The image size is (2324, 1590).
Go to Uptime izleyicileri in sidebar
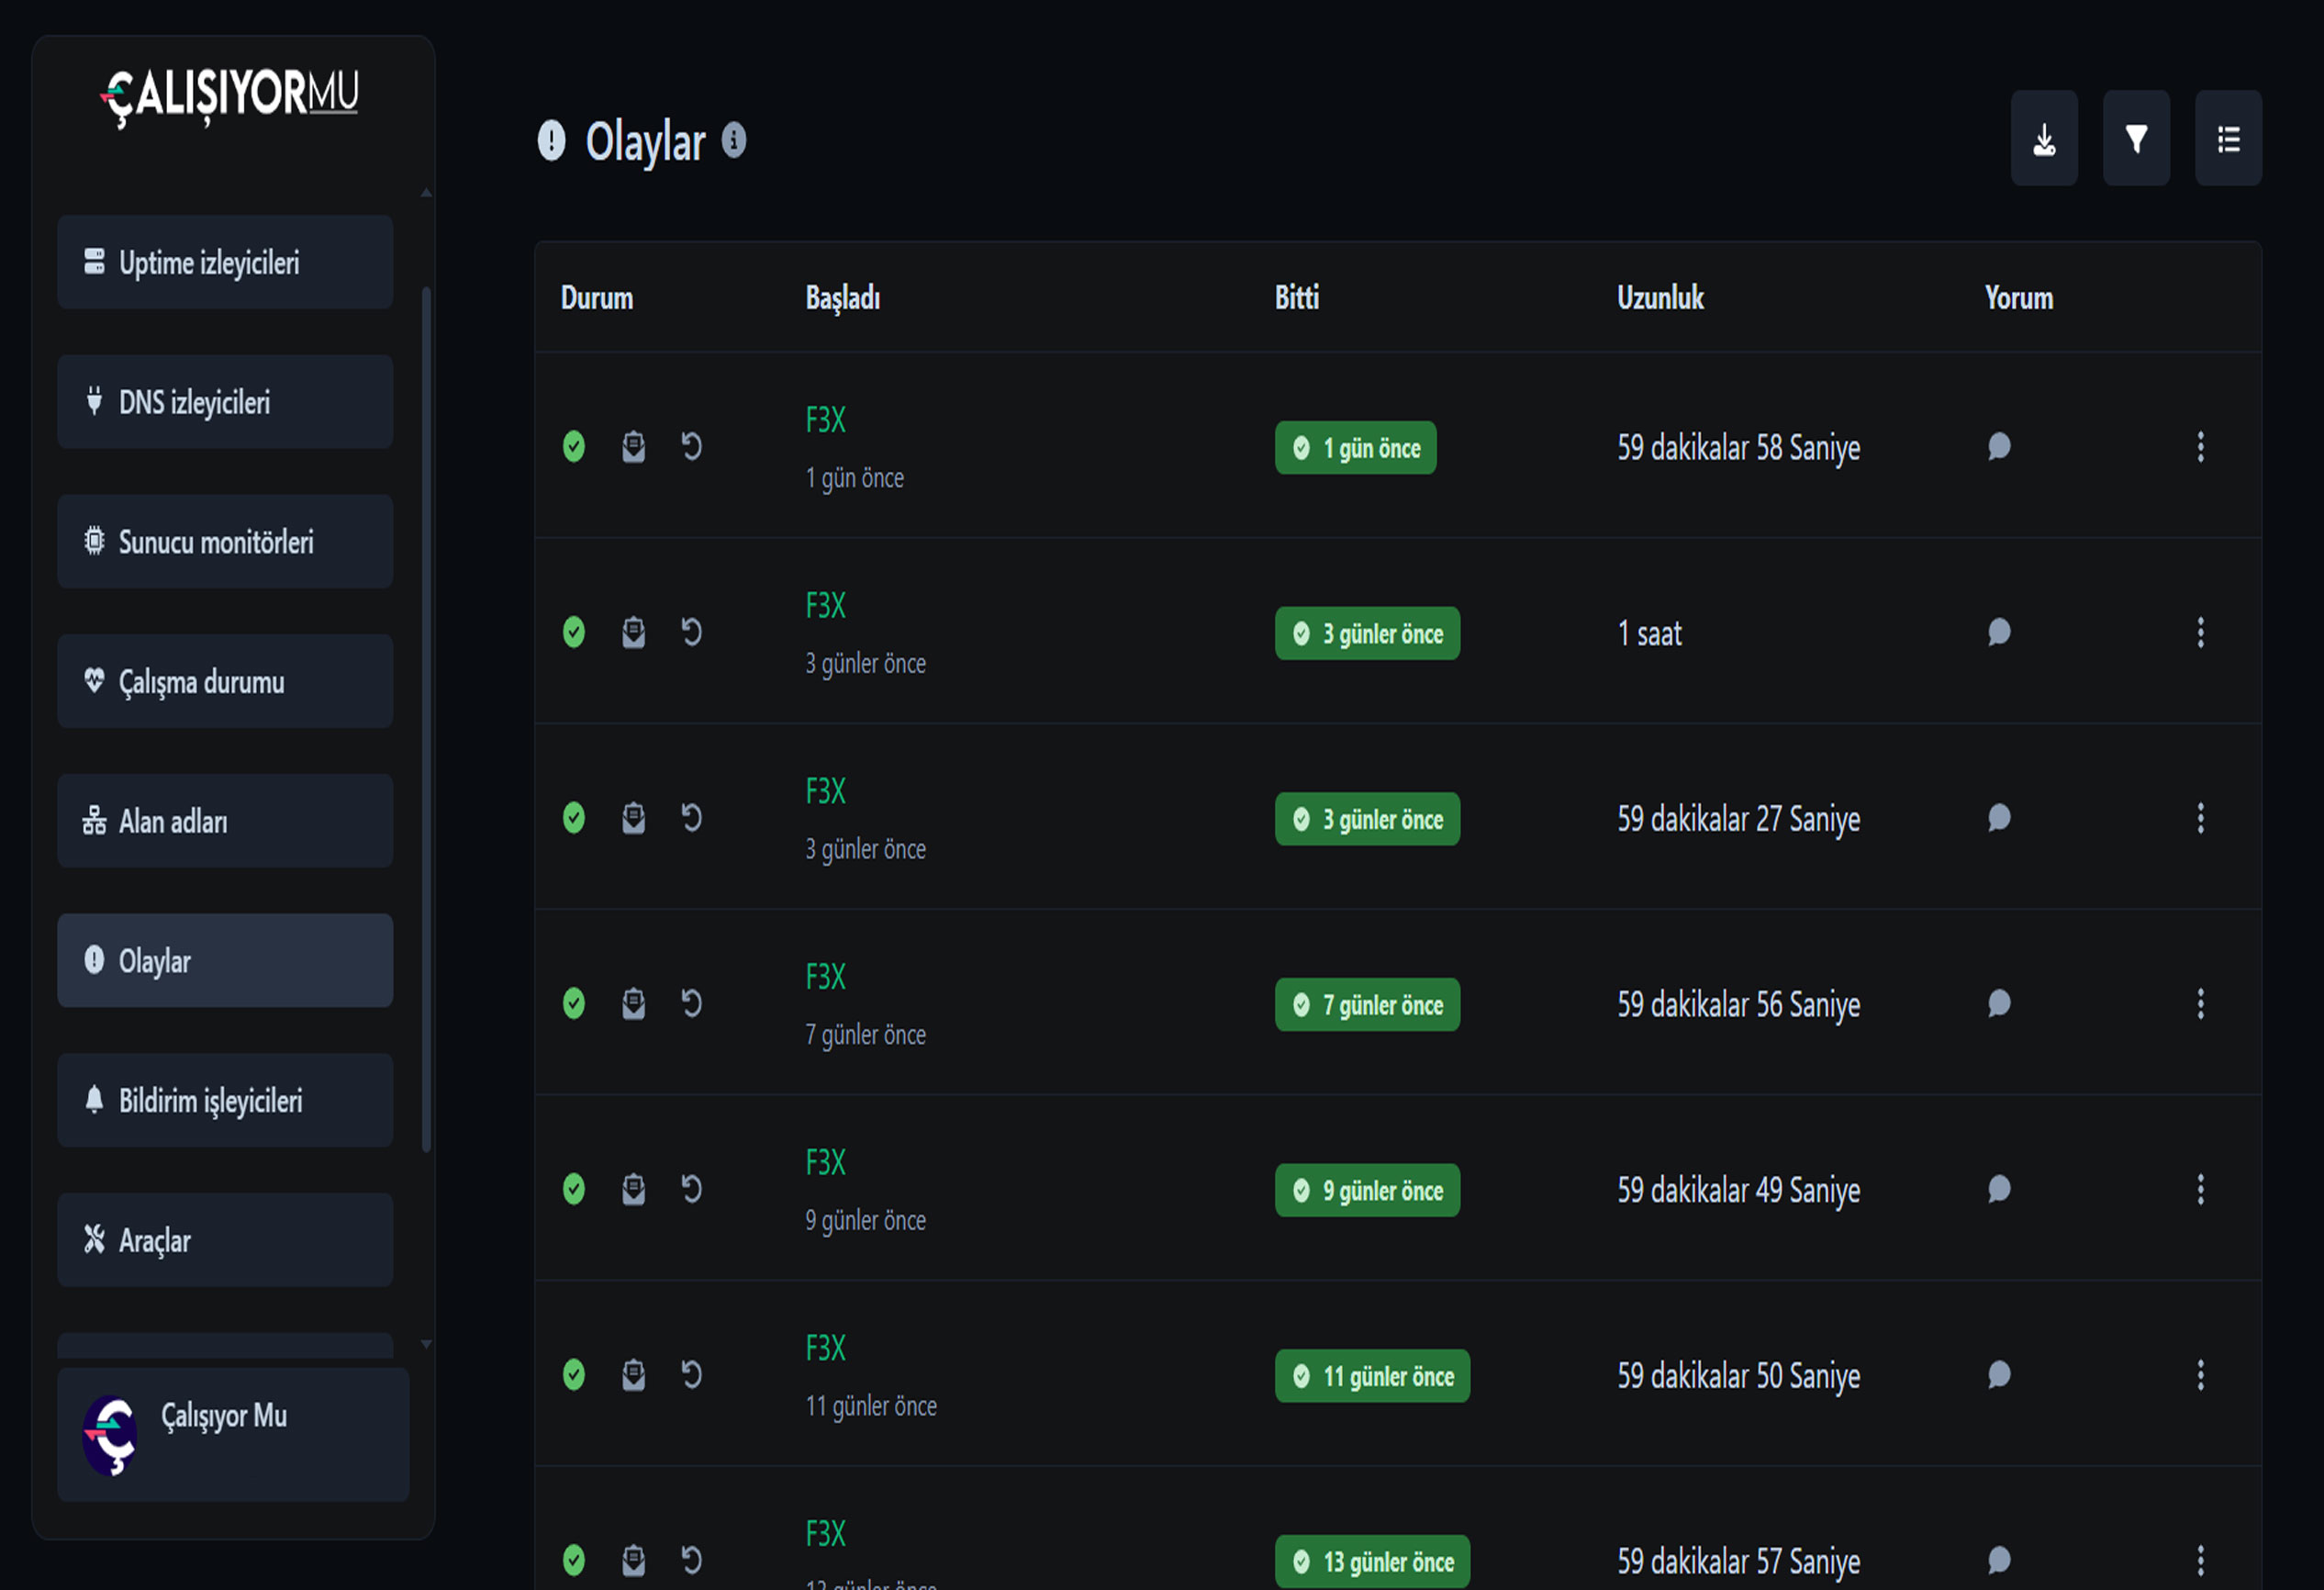pyautogui.click(x=225, y=263)
